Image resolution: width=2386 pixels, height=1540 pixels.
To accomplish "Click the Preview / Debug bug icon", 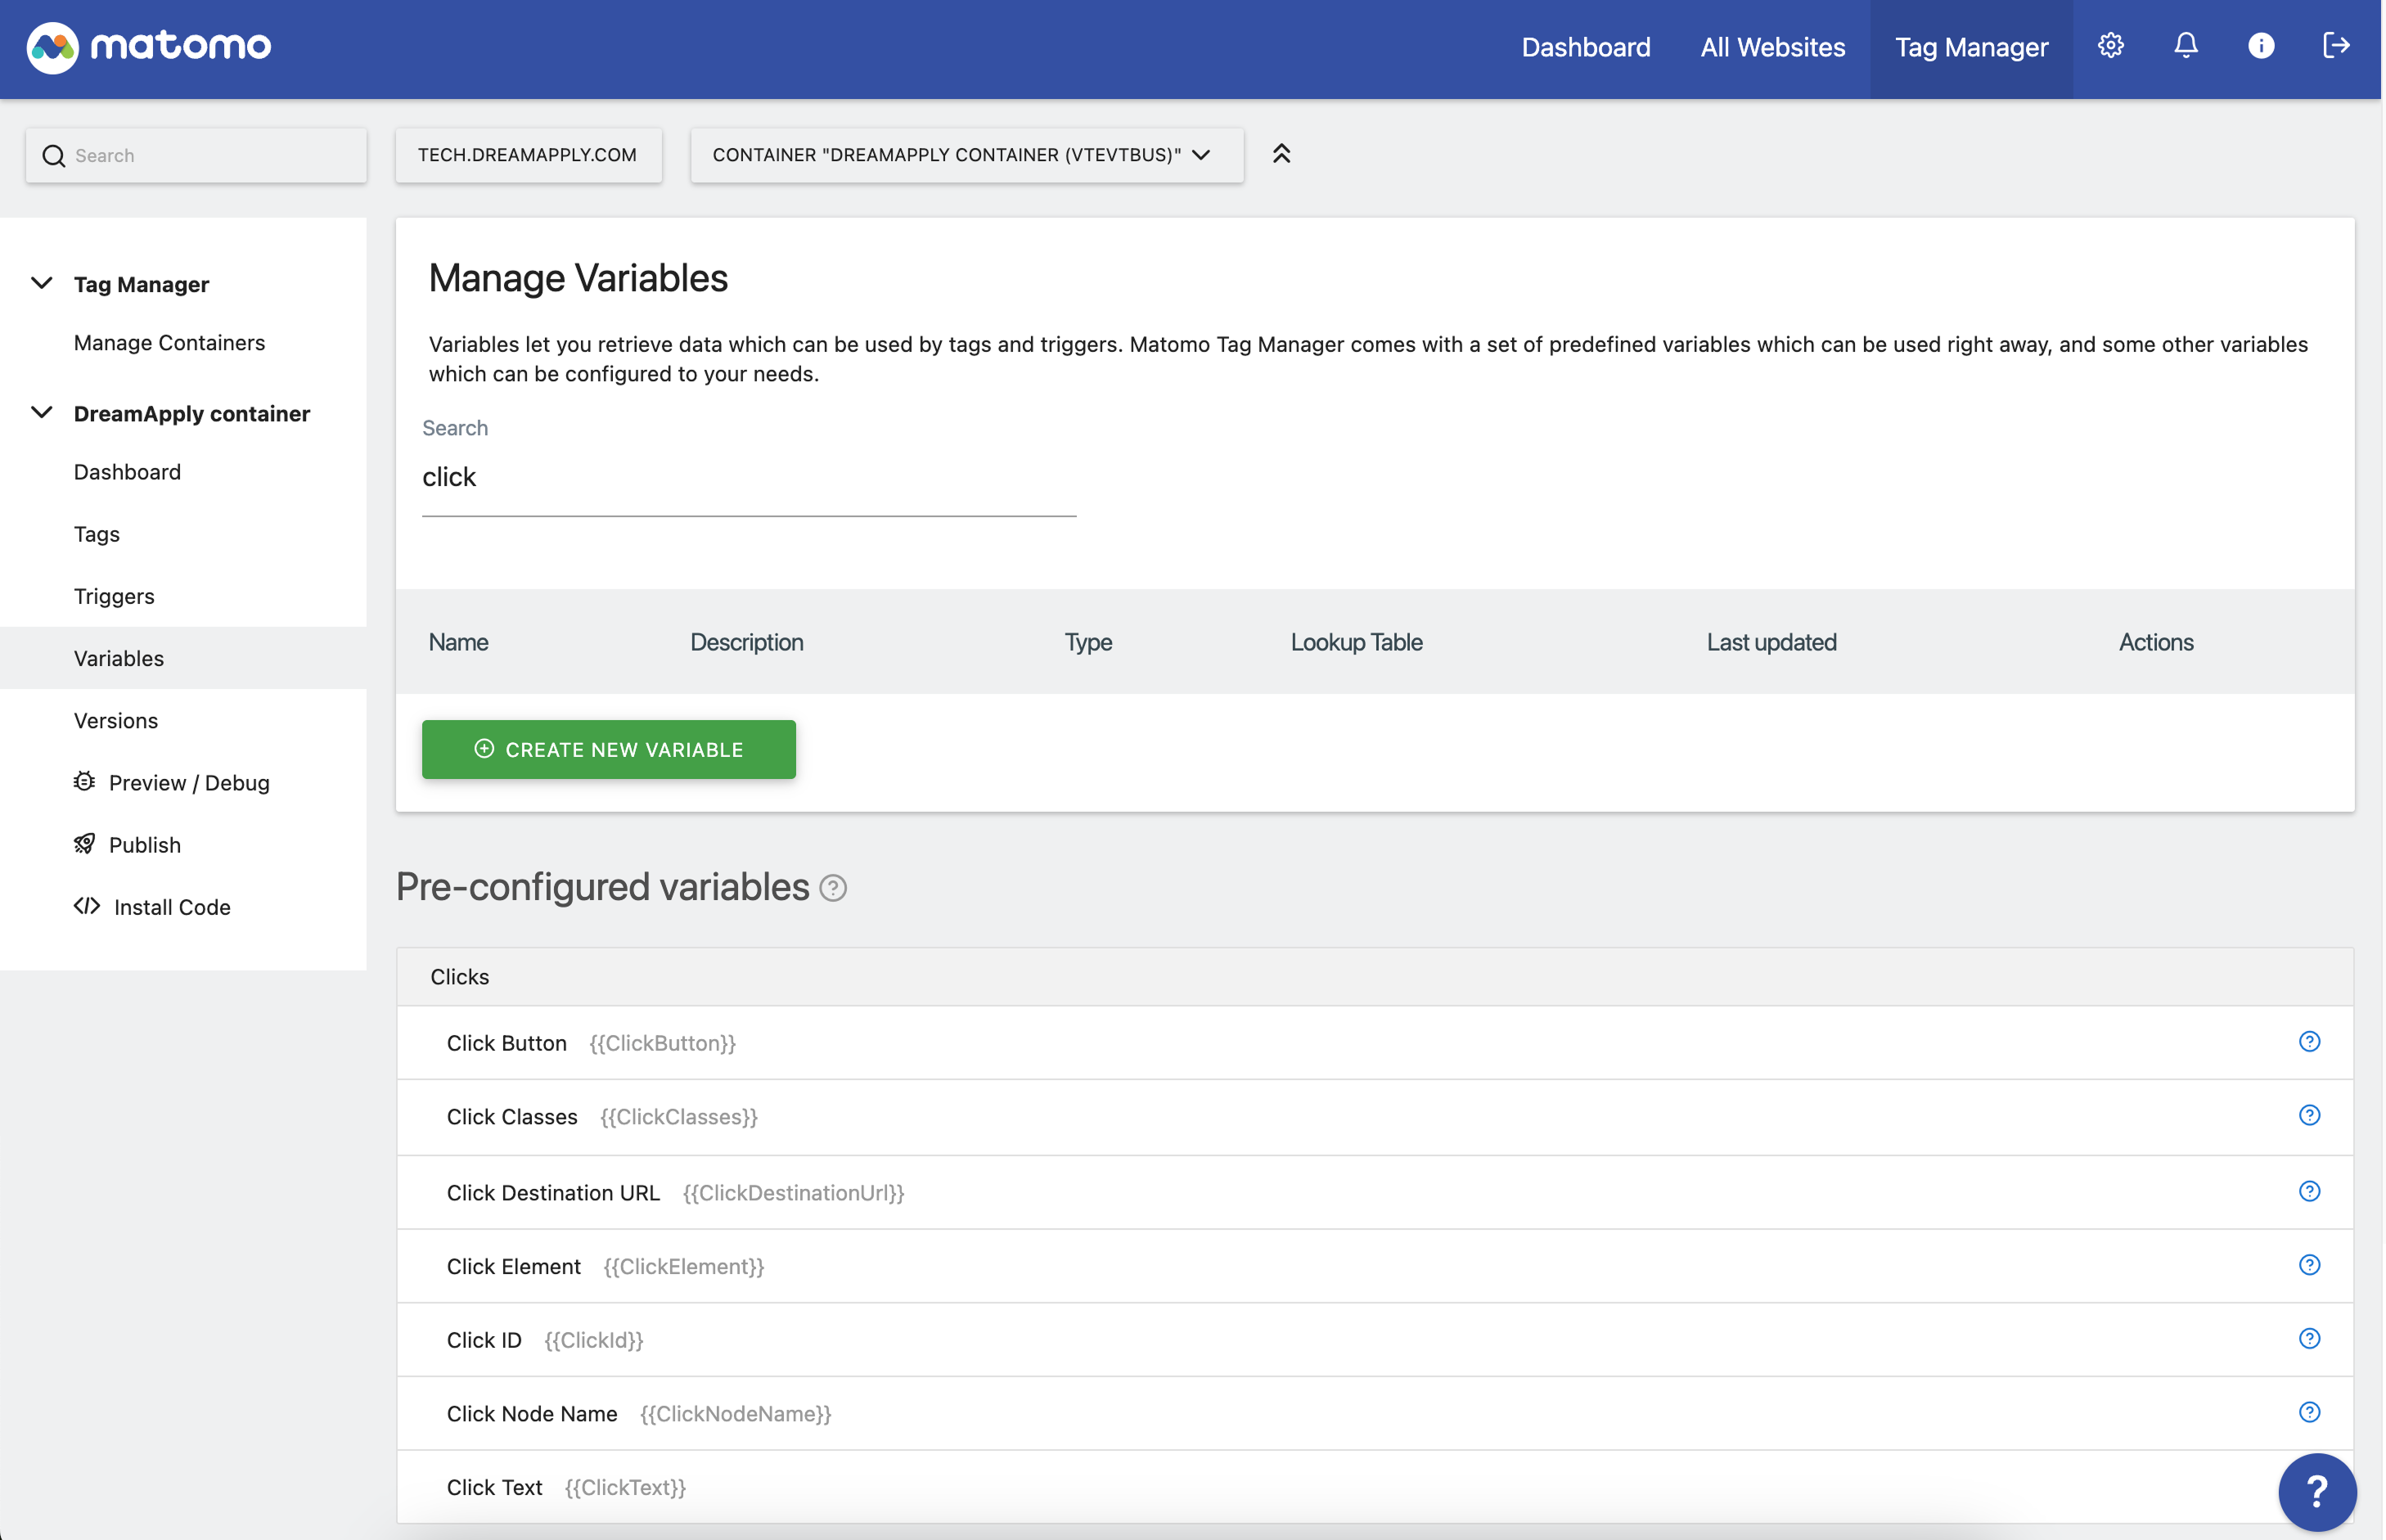I will point(85,781).
